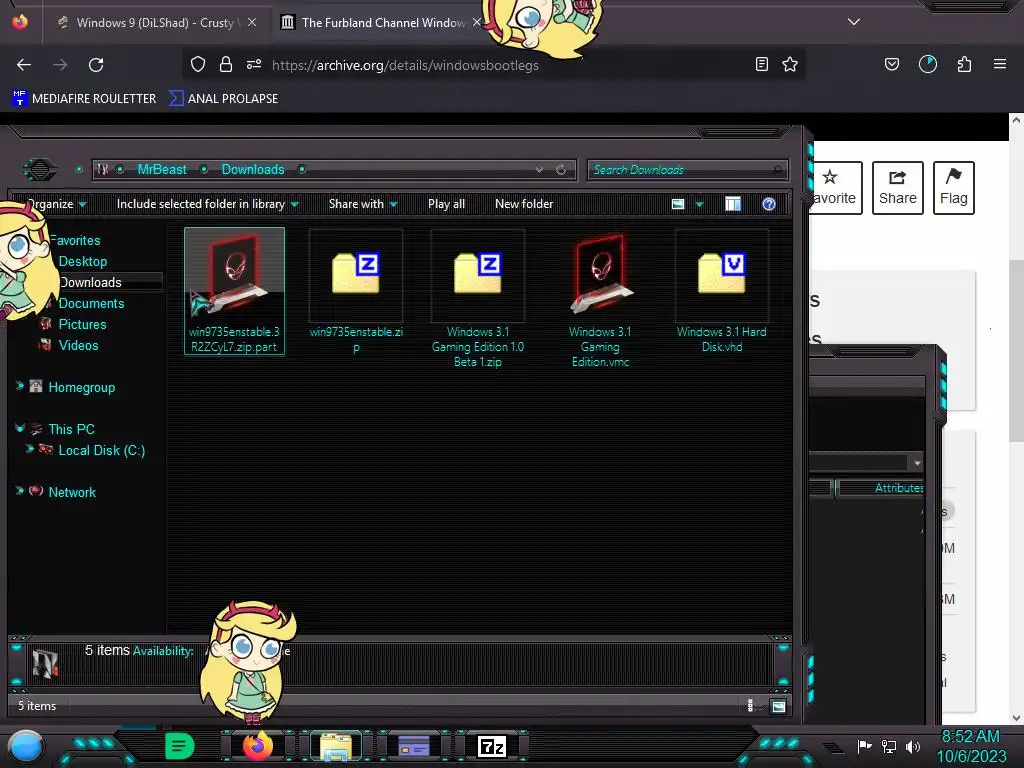Open the Pocket save icon
The height and width of the screenshot is (768, 1024).
891,64
